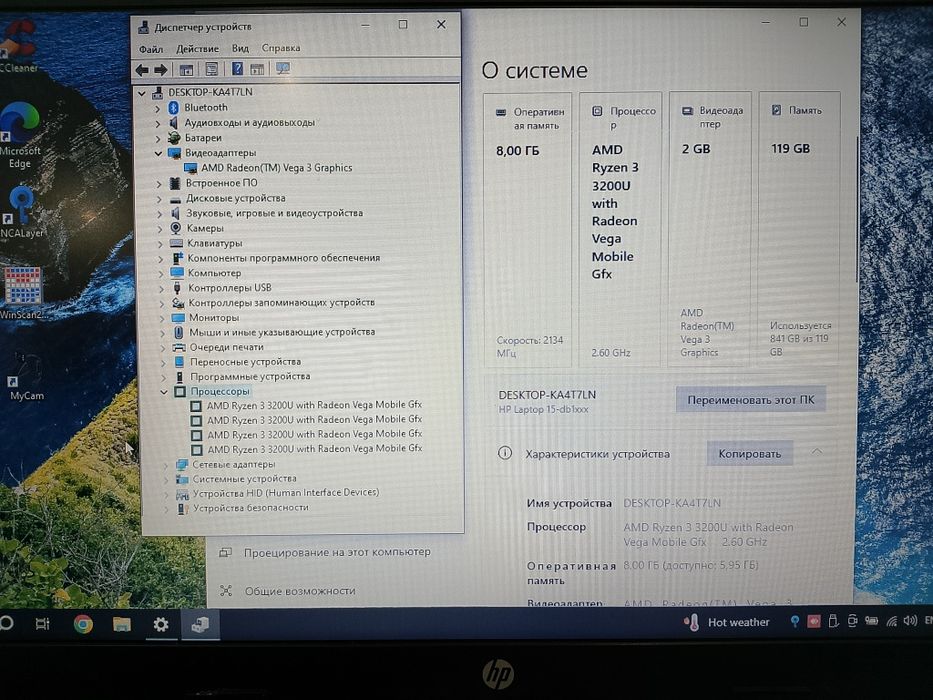The width and height of the screenshot is (933, 700).
Task: Select the Клавиатуры category icon
Action: point(176,243)
